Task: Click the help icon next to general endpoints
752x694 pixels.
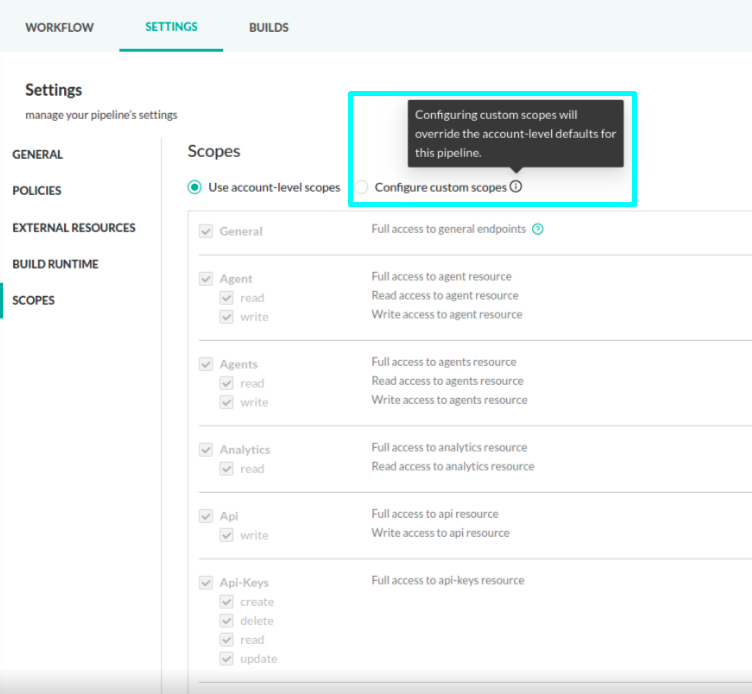Action: 538,229
